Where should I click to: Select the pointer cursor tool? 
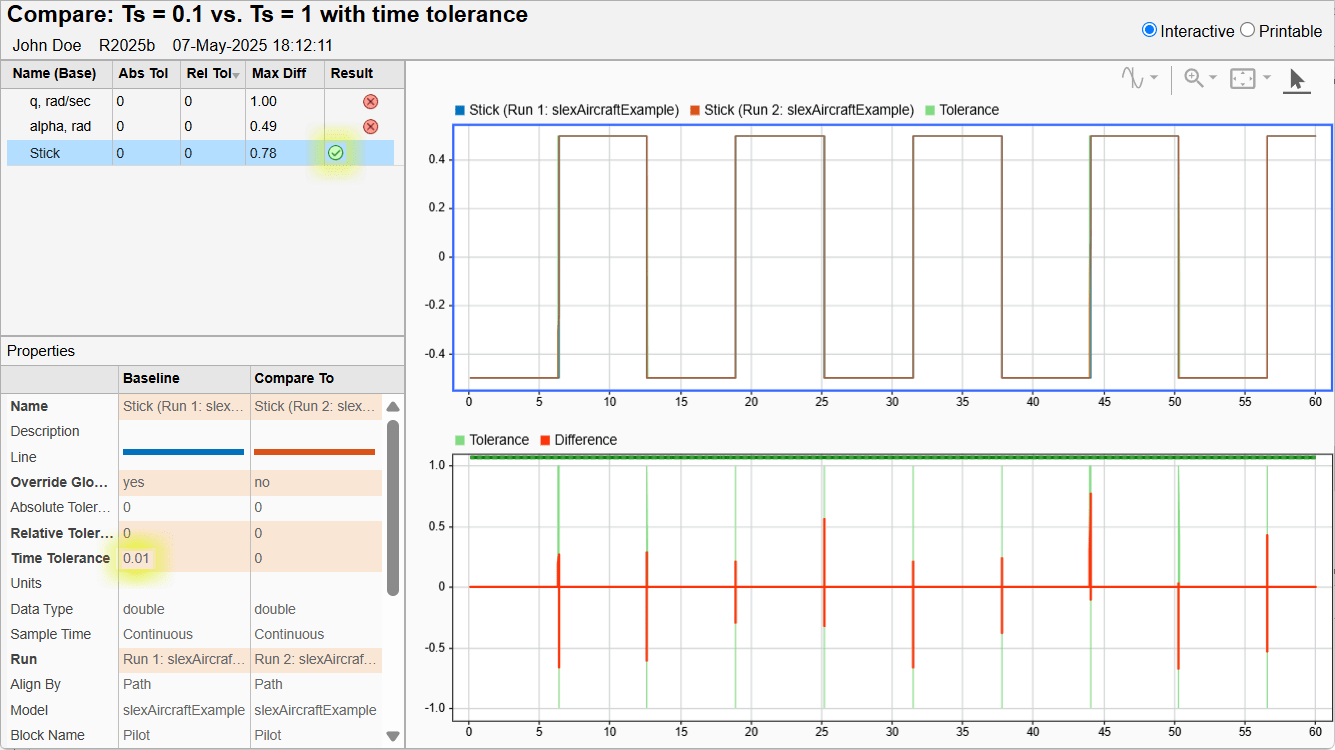click(x=1297, y=78)
